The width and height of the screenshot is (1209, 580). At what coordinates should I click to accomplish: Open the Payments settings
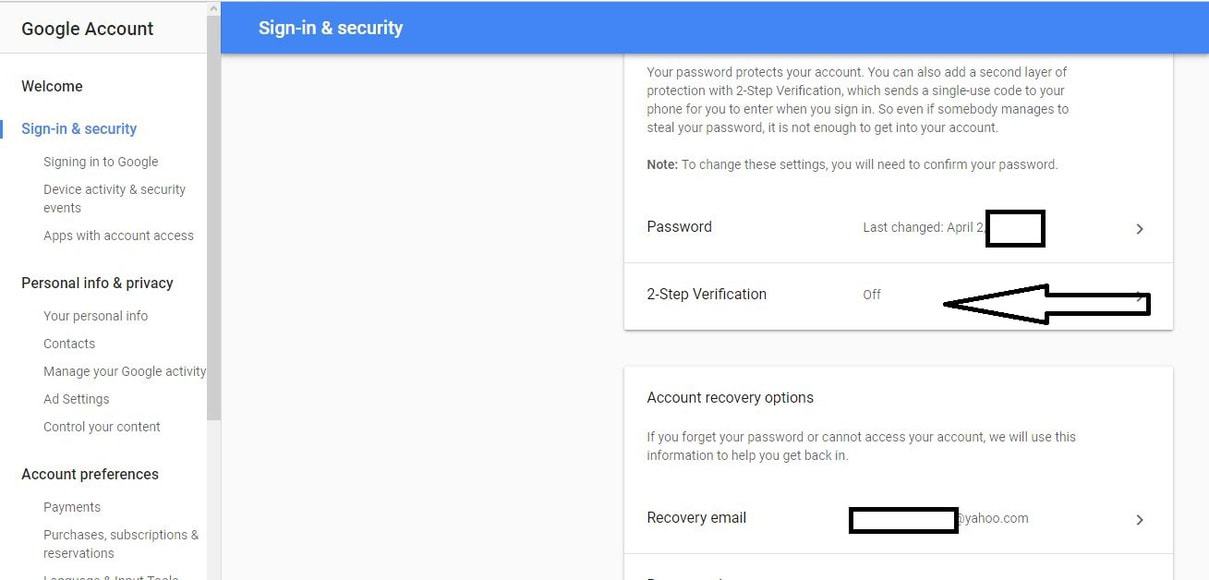(x=71, y=507)
